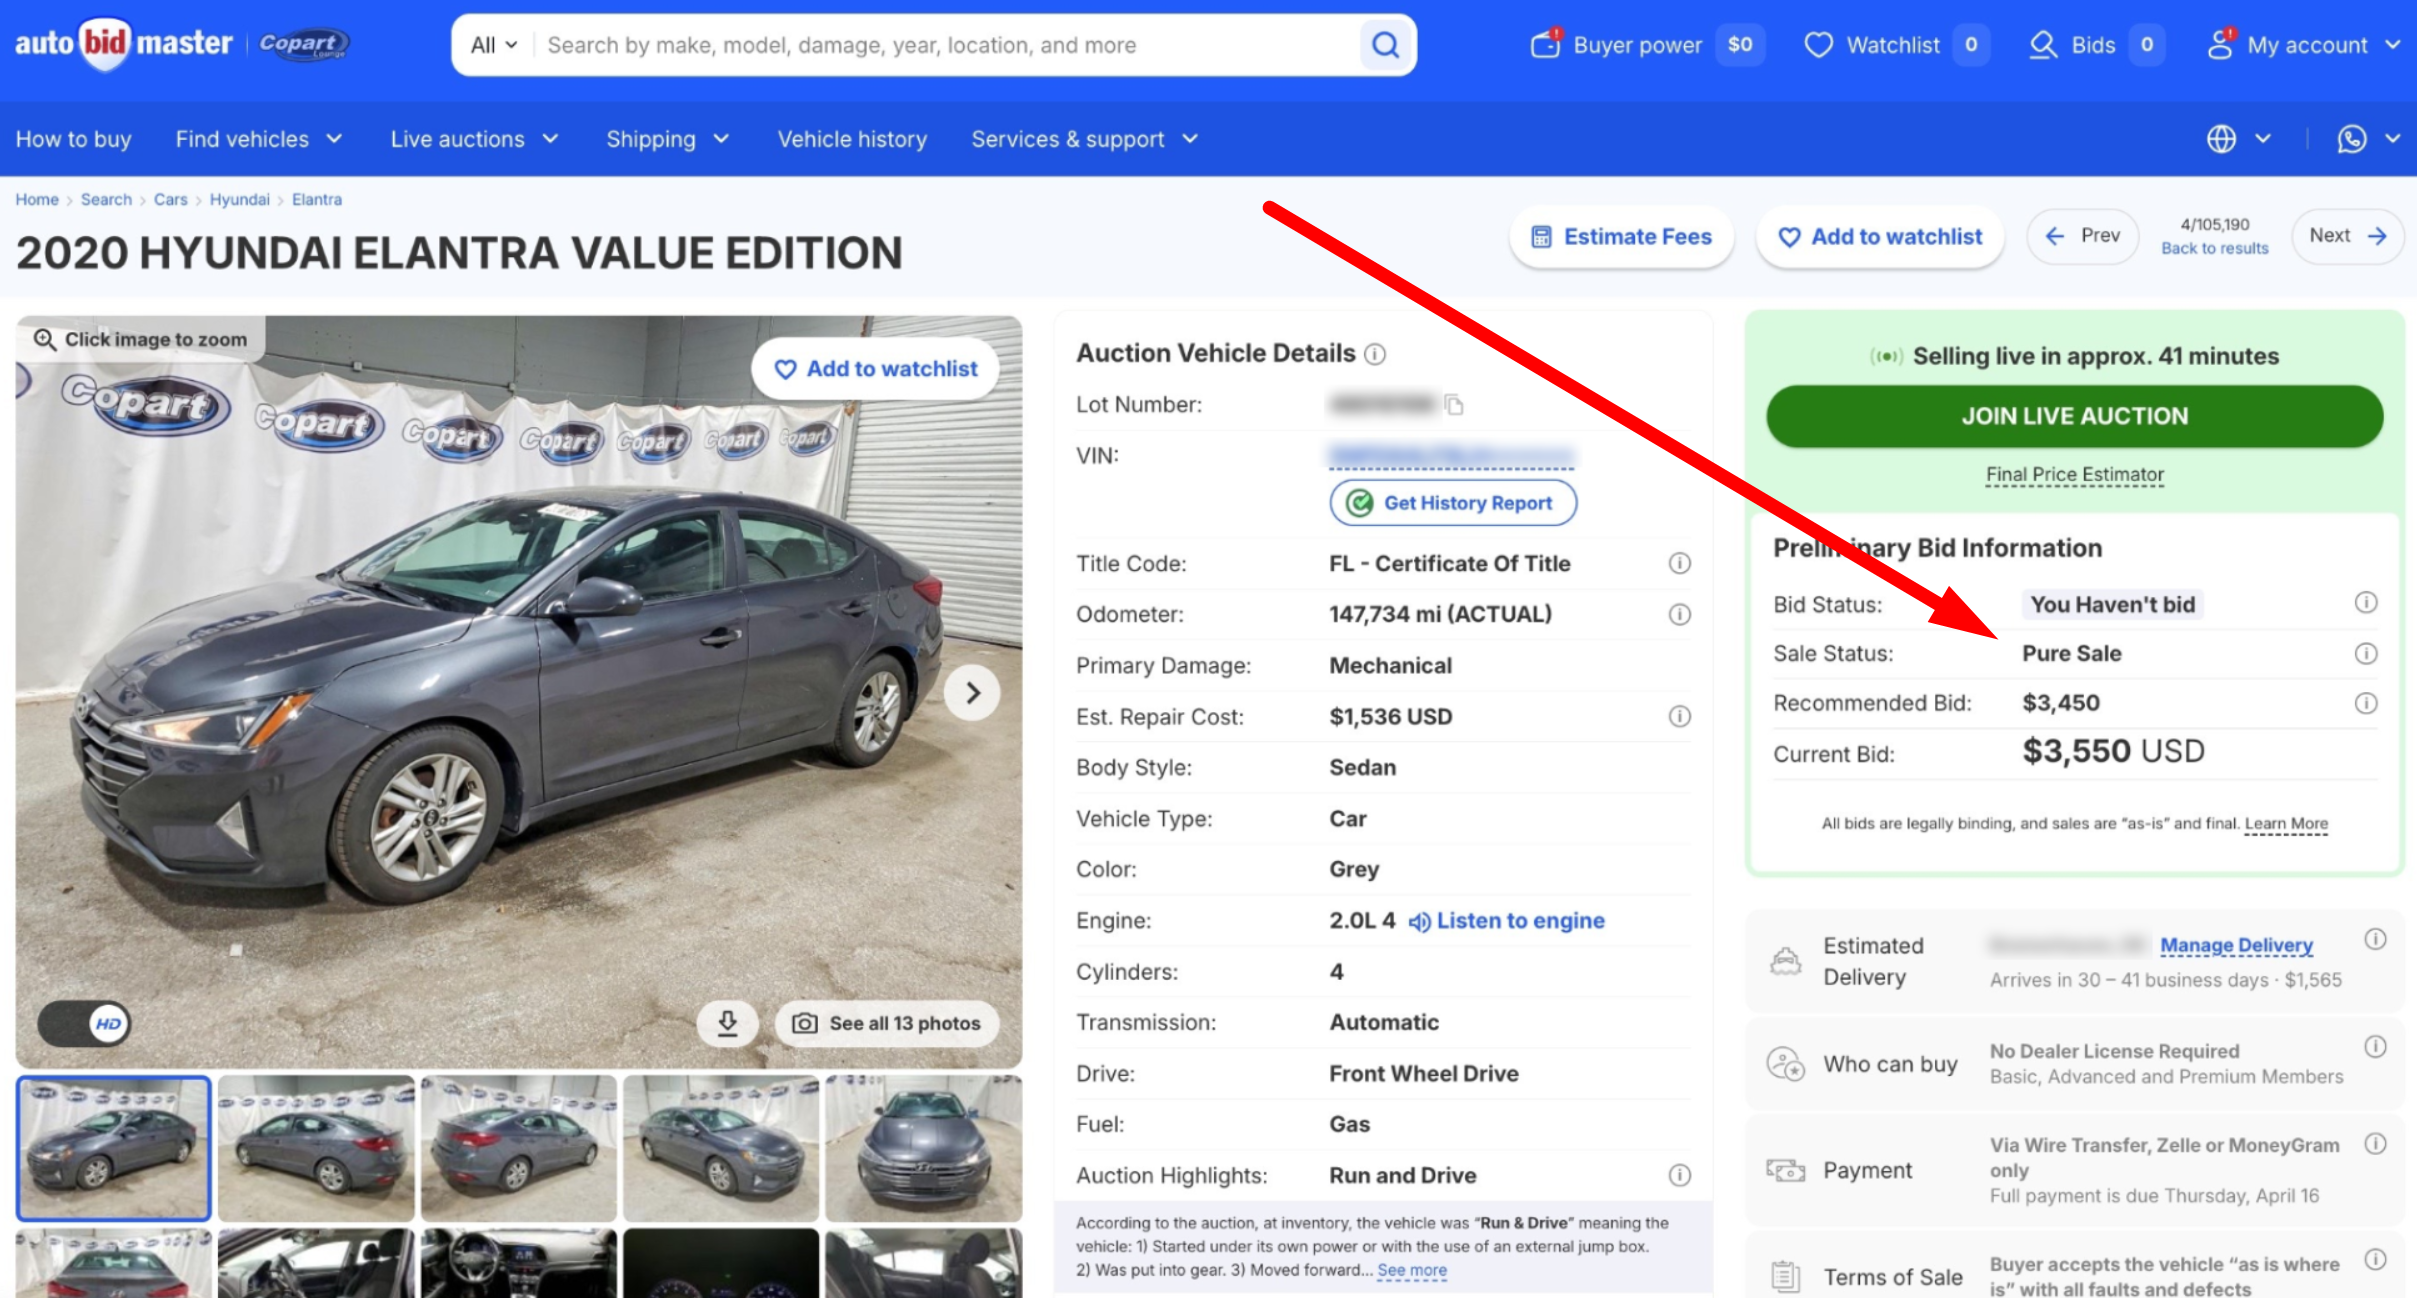Open the Vehicle history page

[852, 139]
